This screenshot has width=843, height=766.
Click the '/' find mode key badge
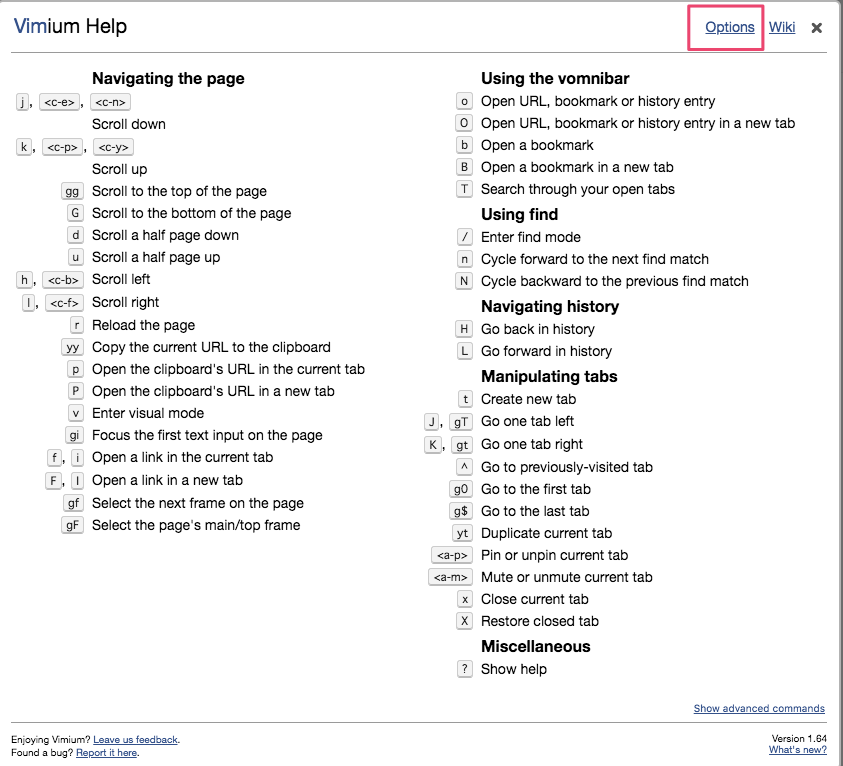(464, 237)
